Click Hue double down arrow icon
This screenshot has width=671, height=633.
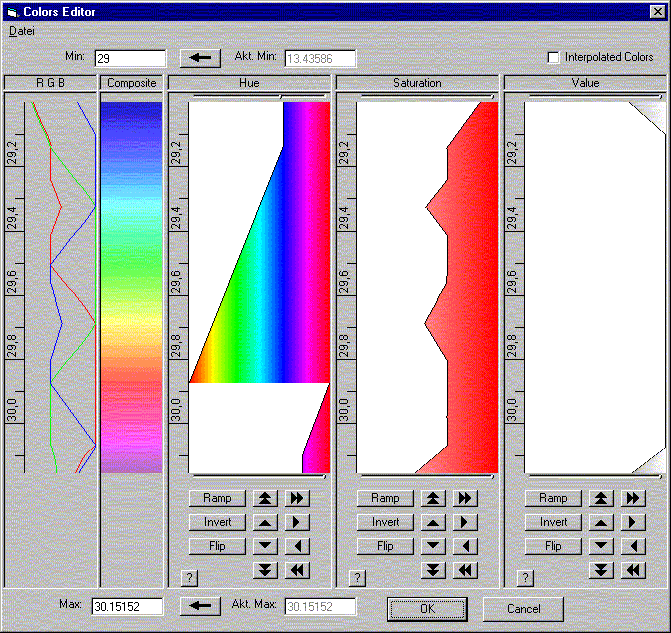(265, 570)
